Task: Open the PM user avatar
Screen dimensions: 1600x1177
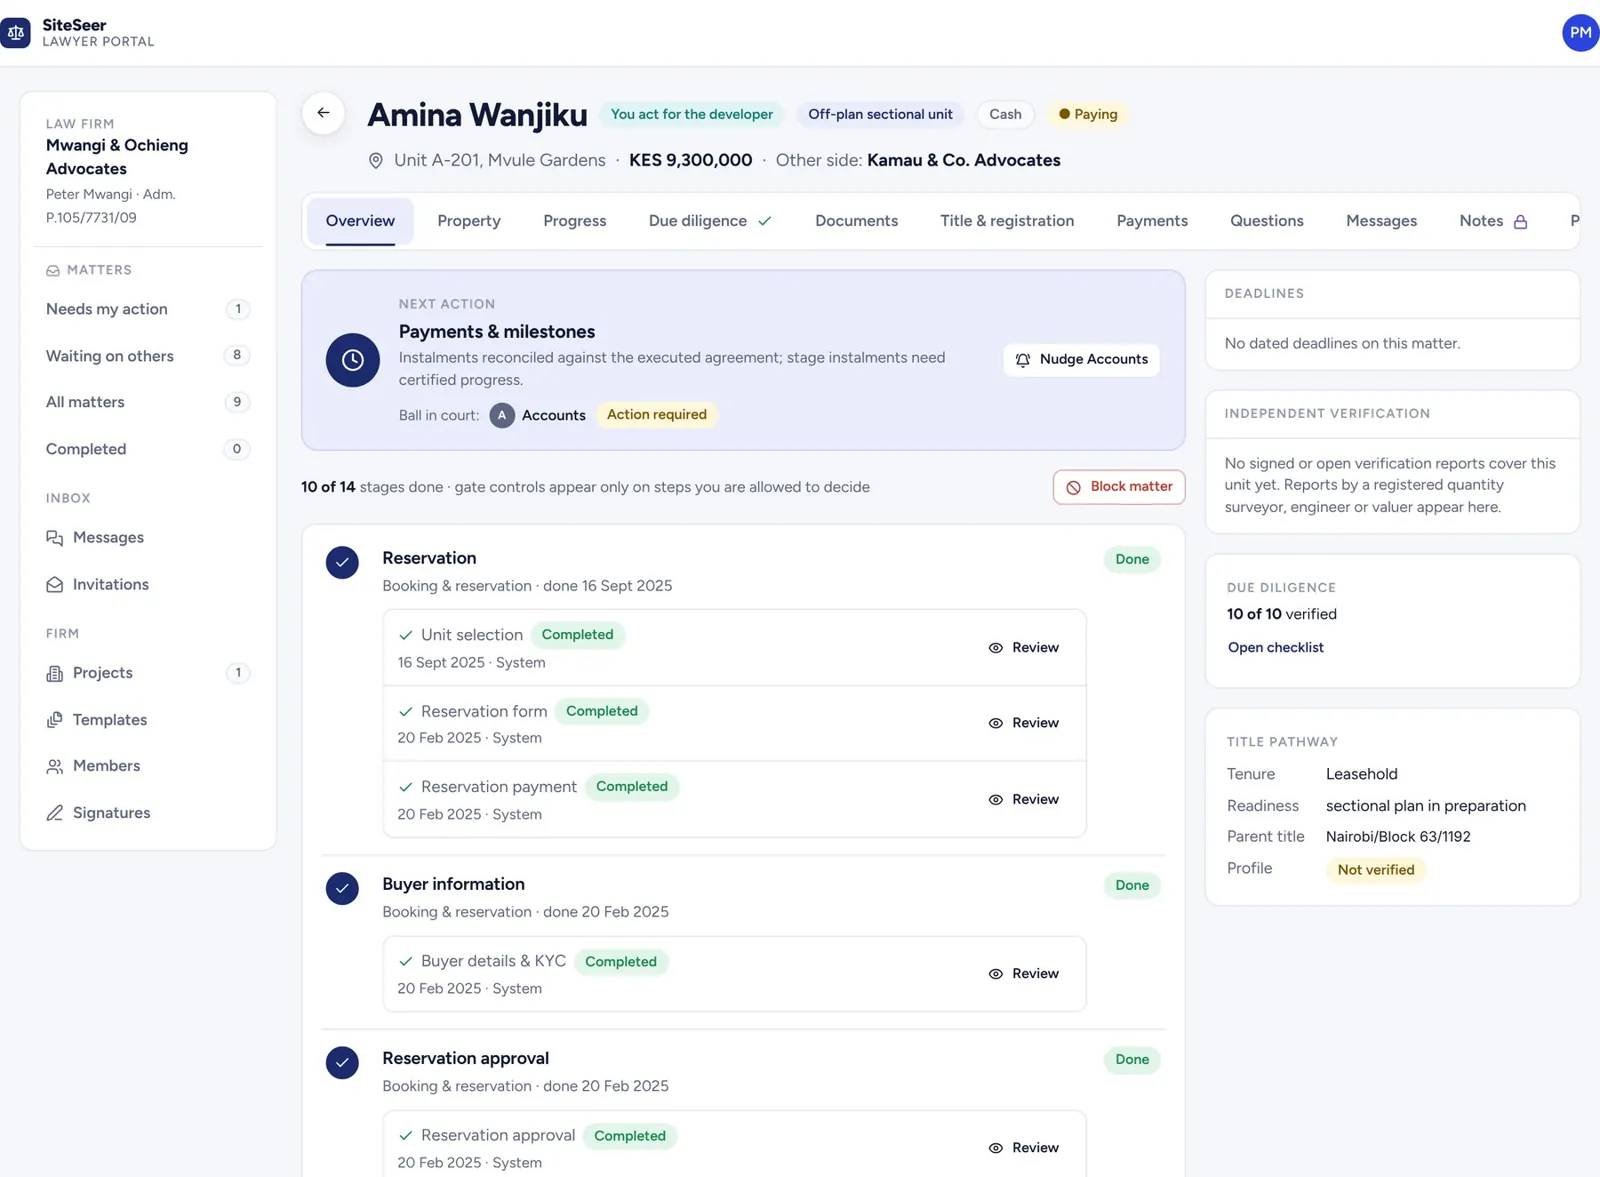Action: [x=1580, y=33]
